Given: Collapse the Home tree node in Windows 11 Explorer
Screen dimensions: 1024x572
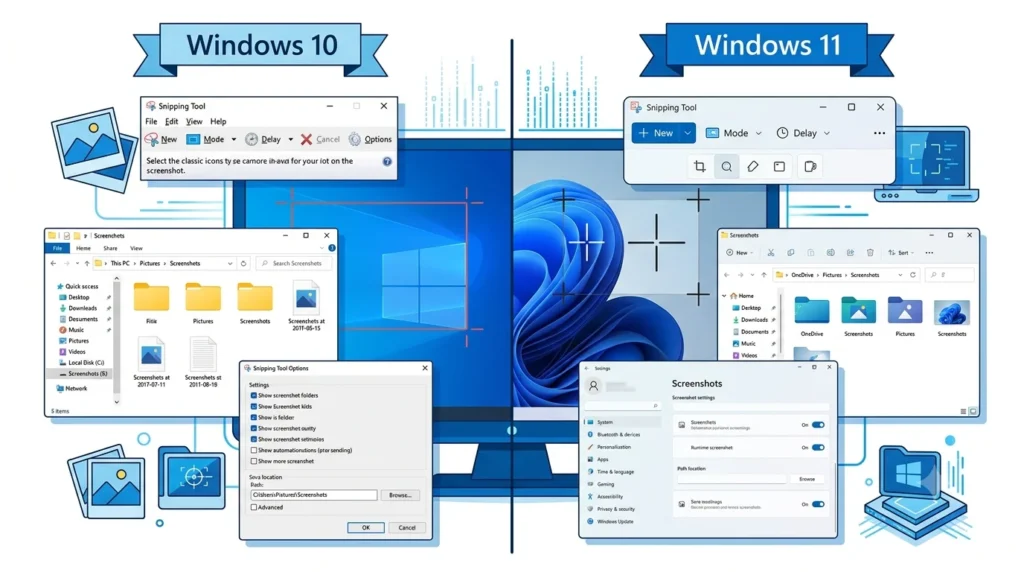Looking at the screenshot, I should pyautogui.click(x=724, y=296).
